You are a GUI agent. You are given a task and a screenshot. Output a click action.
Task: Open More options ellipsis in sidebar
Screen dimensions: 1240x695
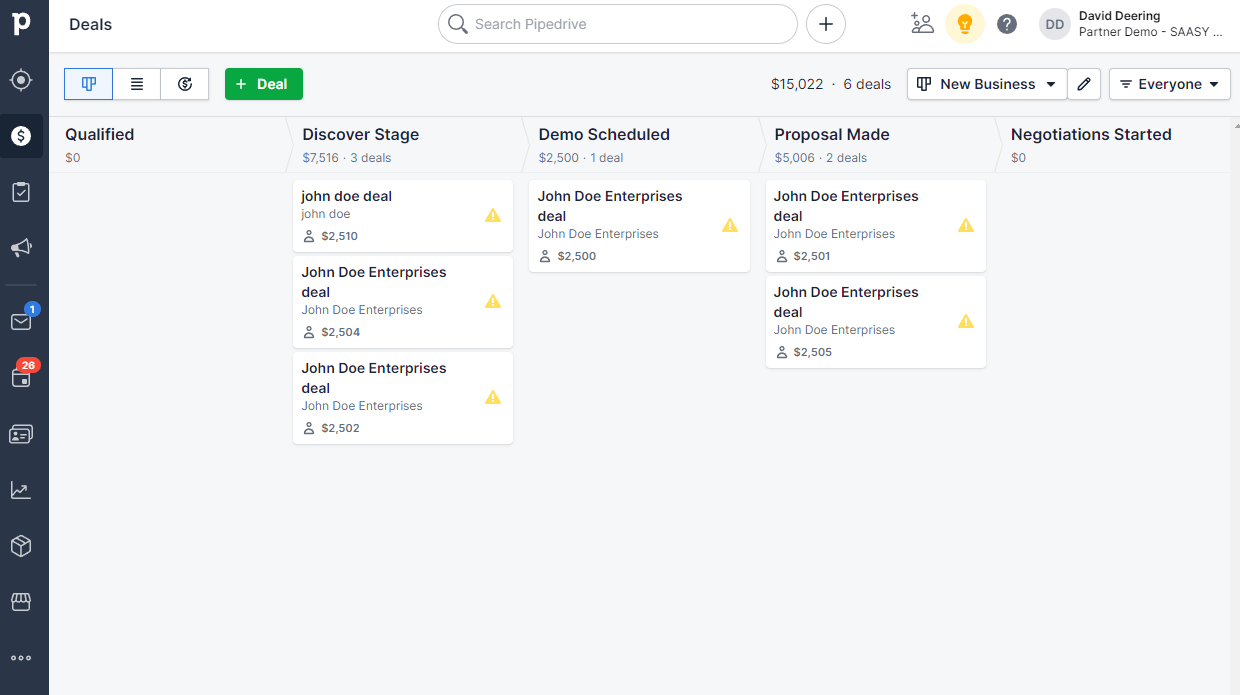pos(21,658)
